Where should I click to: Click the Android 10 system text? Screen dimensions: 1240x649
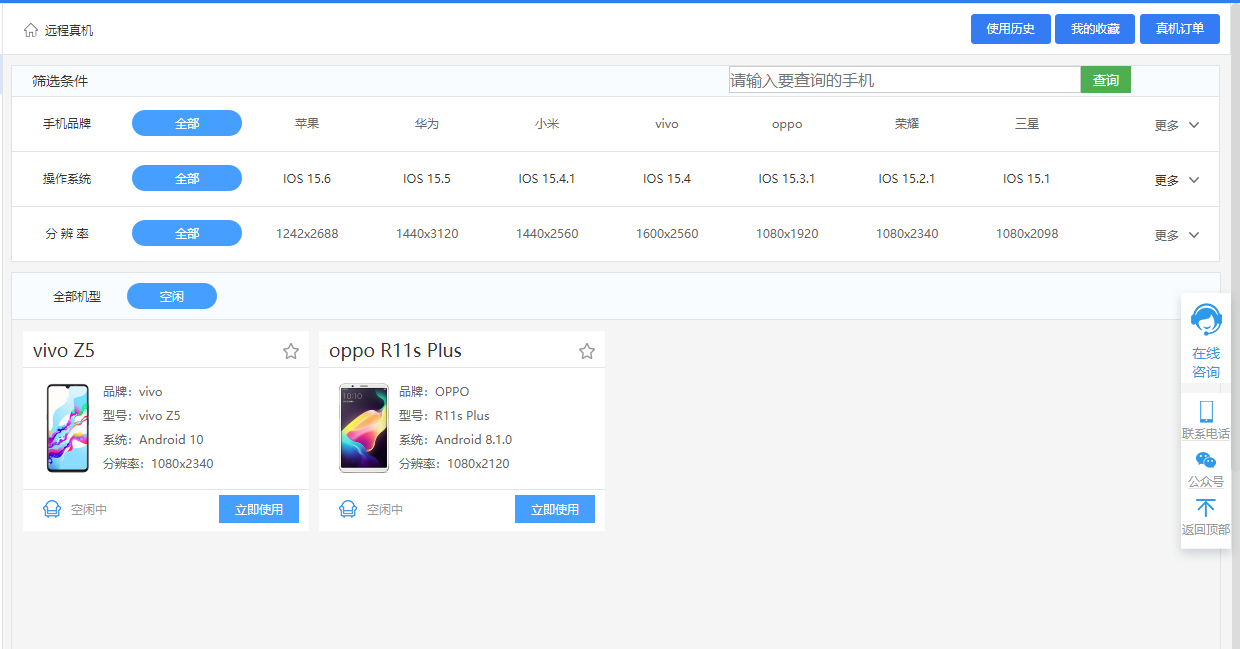point(171,440)
